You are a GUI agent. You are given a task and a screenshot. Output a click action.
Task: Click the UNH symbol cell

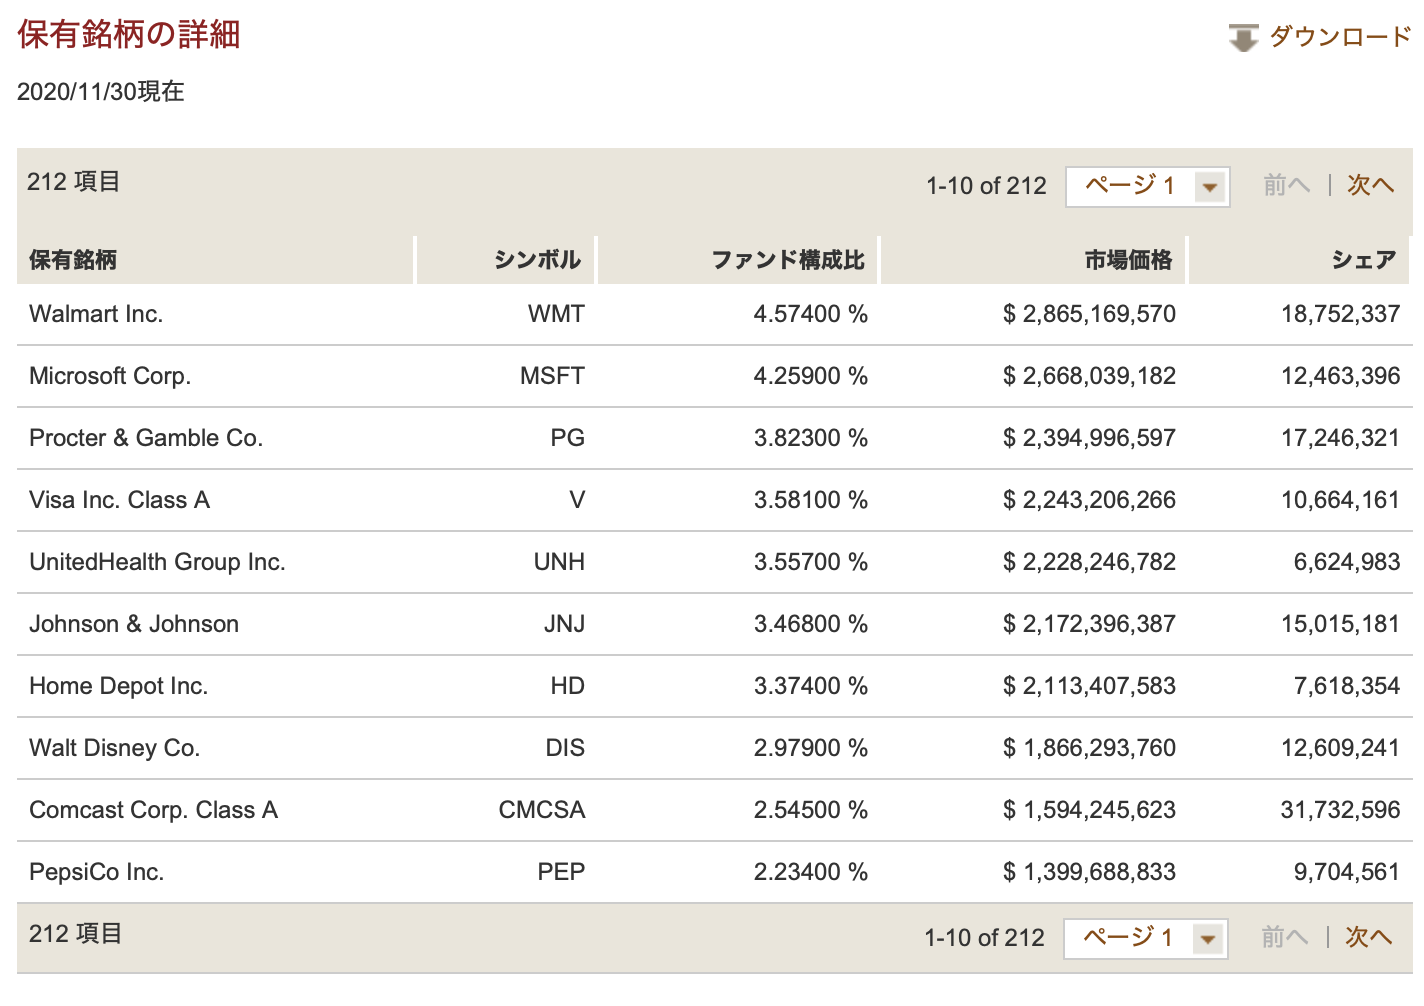click(559, 562)
